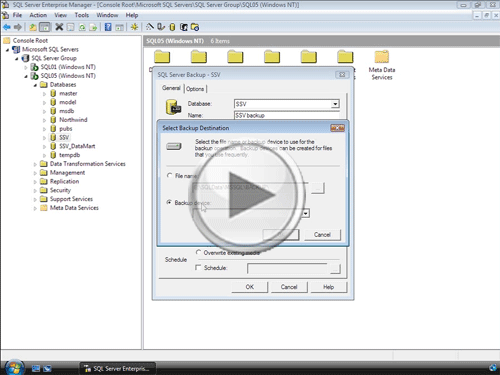Expand the Management tree node

pos(35,173)
